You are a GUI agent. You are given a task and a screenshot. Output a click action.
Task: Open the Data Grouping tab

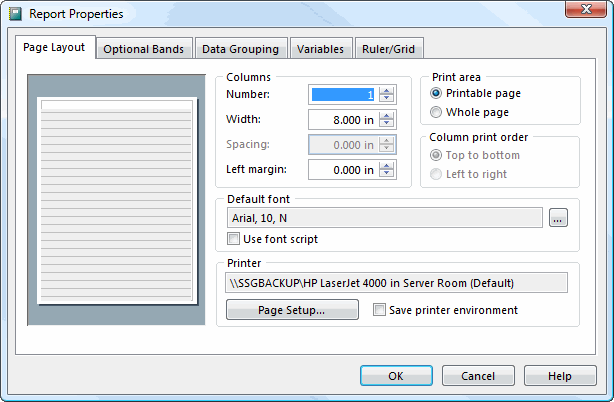[x=241, y=49]
